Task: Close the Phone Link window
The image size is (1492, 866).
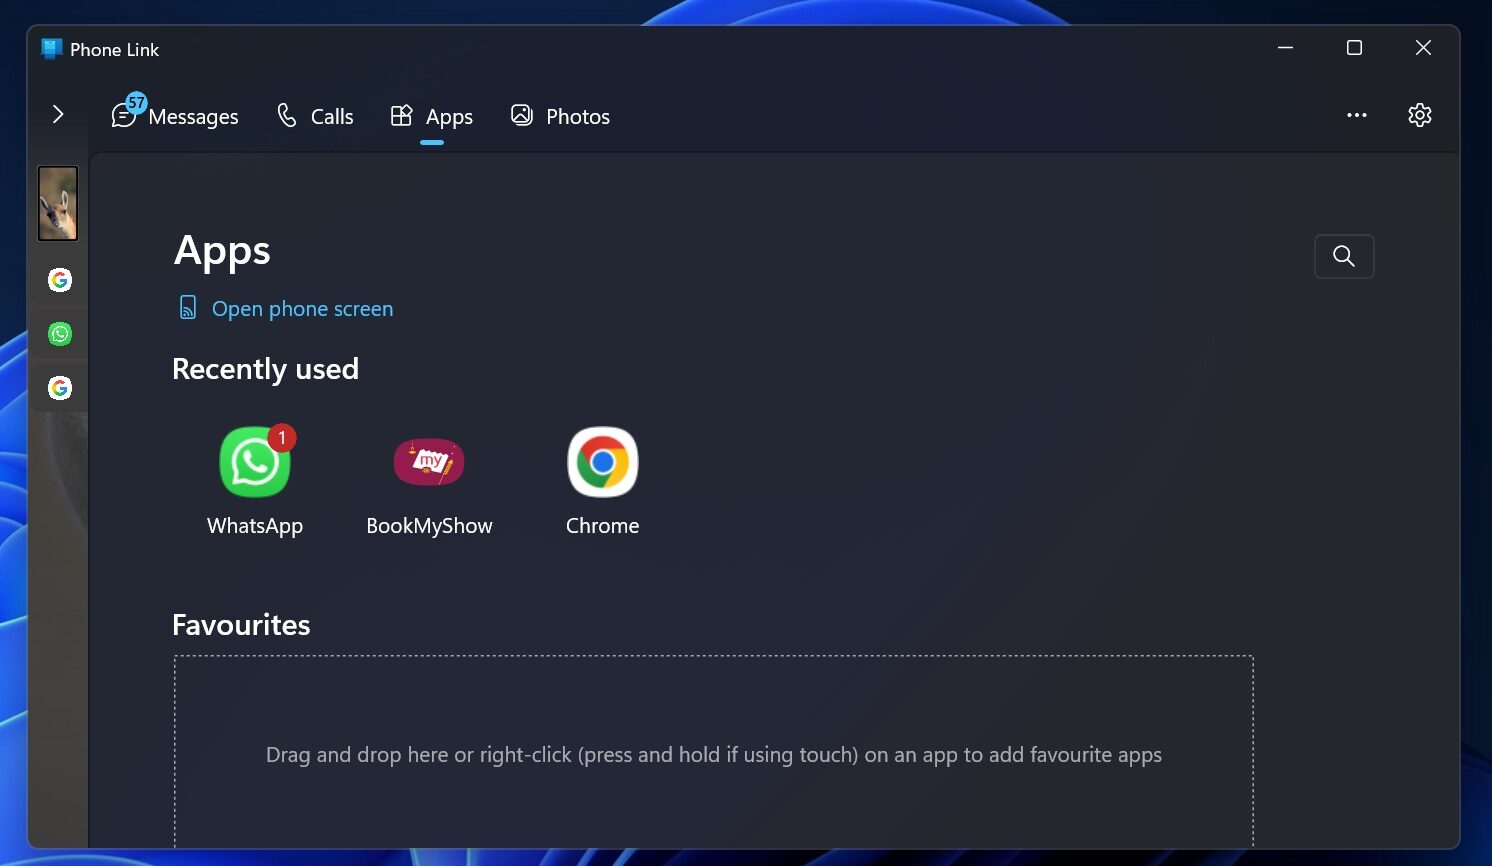Action: [1423, 48]
